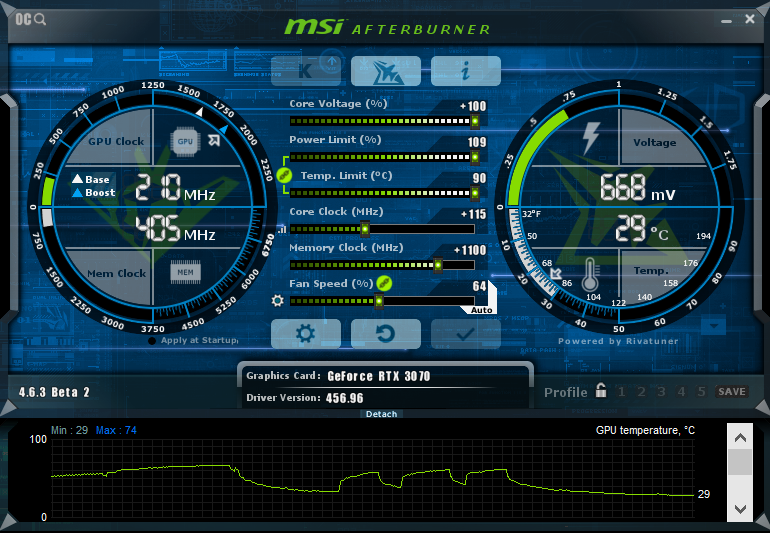
Task: Close the Afterburner window
Action: click(x=750, y=19)
